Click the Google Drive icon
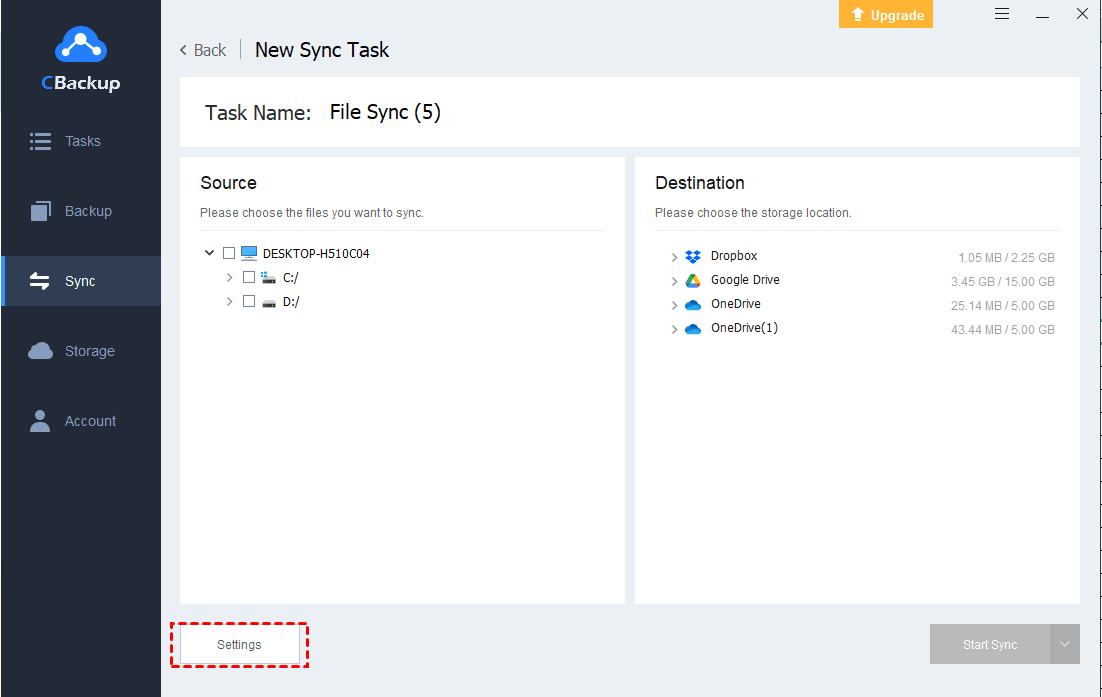1102x697 pixels. click(x=693, y=281)
